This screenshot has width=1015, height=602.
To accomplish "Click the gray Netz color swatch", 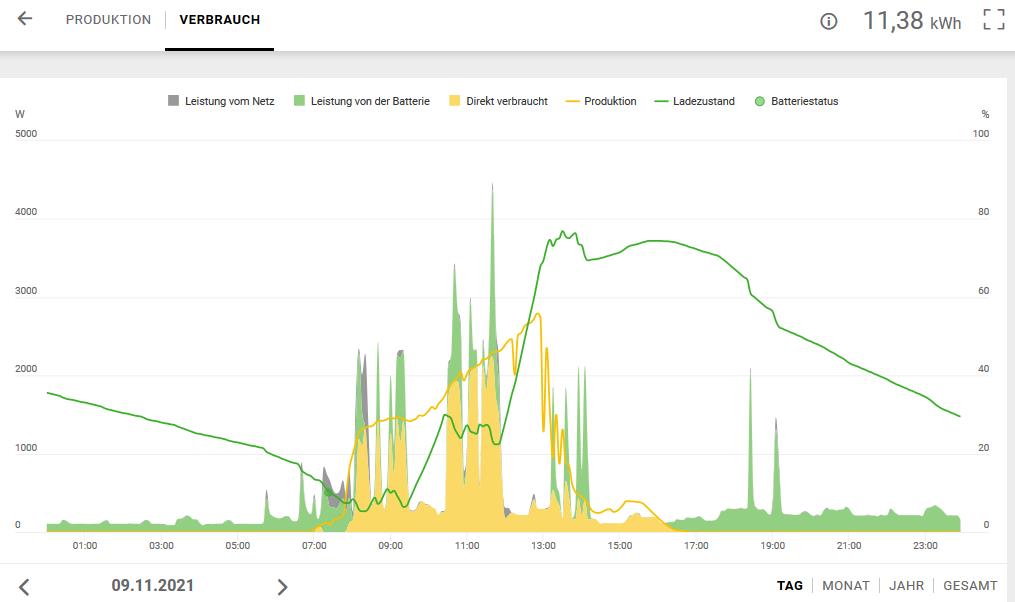I will [x=173, y=100].
